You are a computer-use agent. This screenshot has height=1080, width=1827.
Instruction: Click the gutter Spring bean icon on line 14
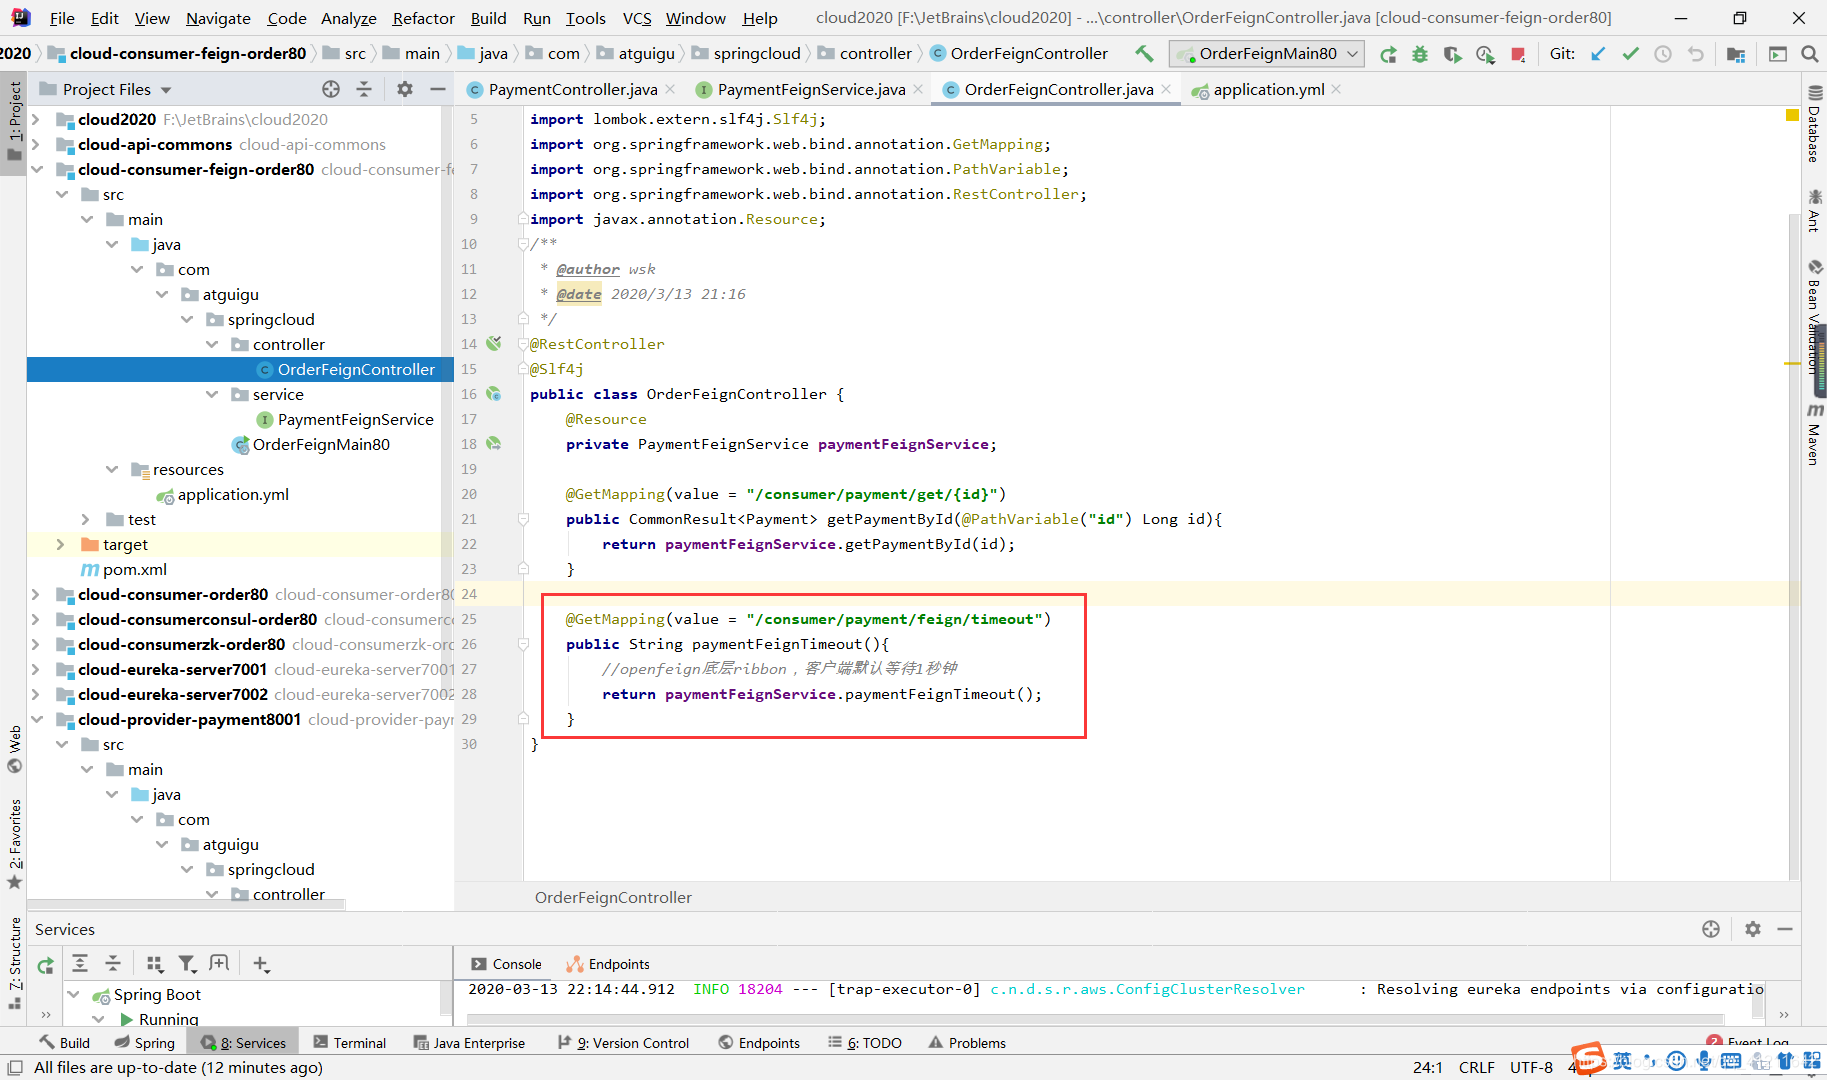point(494,343)
